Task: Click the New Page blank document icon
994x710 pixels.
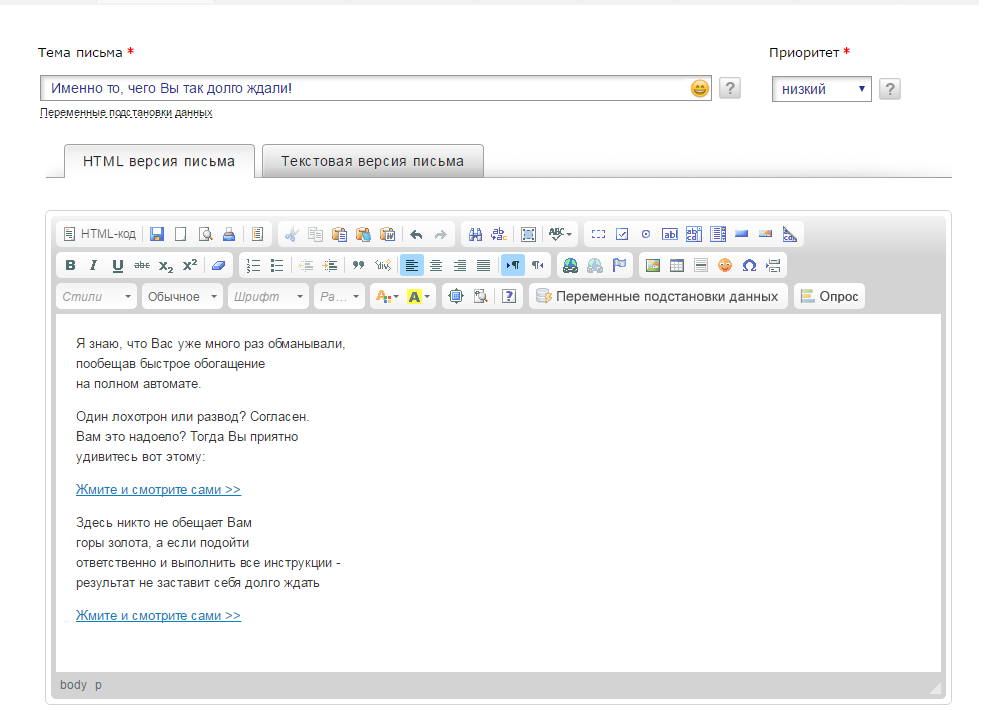Action: [x=181, y=235]
